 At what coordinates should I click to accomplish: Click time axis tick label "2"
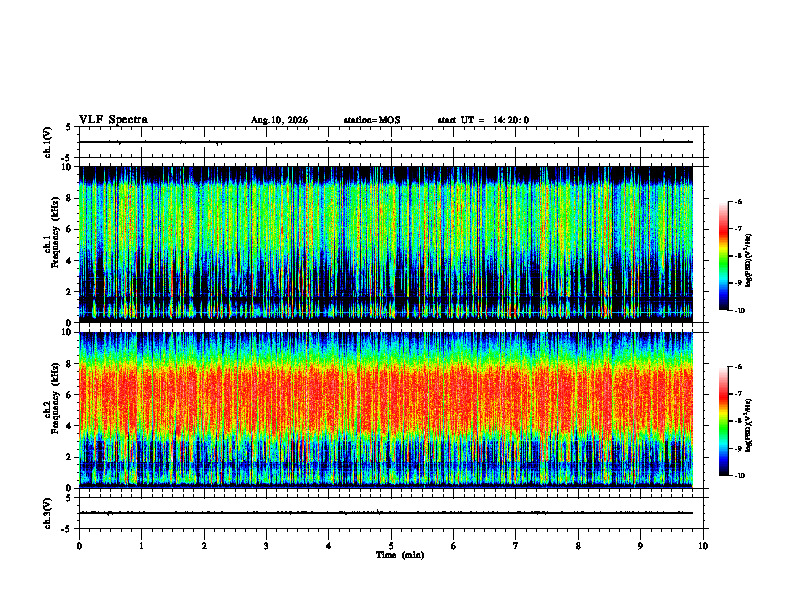(x=204, y=546)
